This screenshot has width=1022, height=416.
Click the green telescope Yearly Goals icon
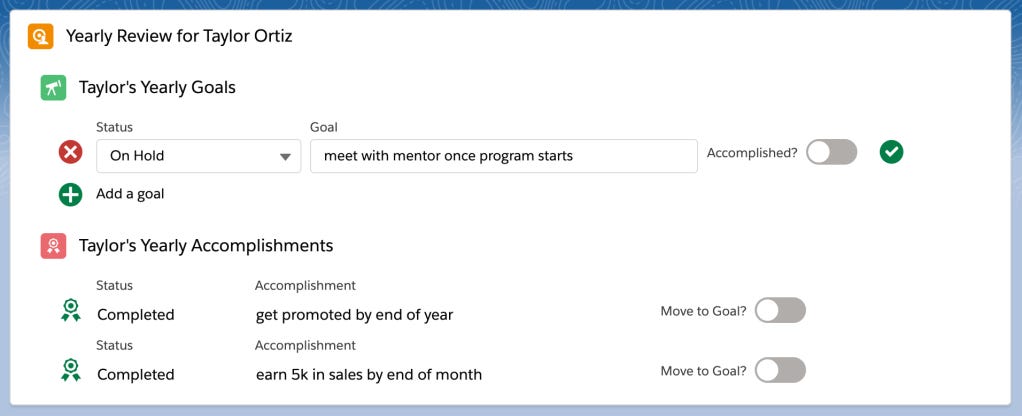54,88
